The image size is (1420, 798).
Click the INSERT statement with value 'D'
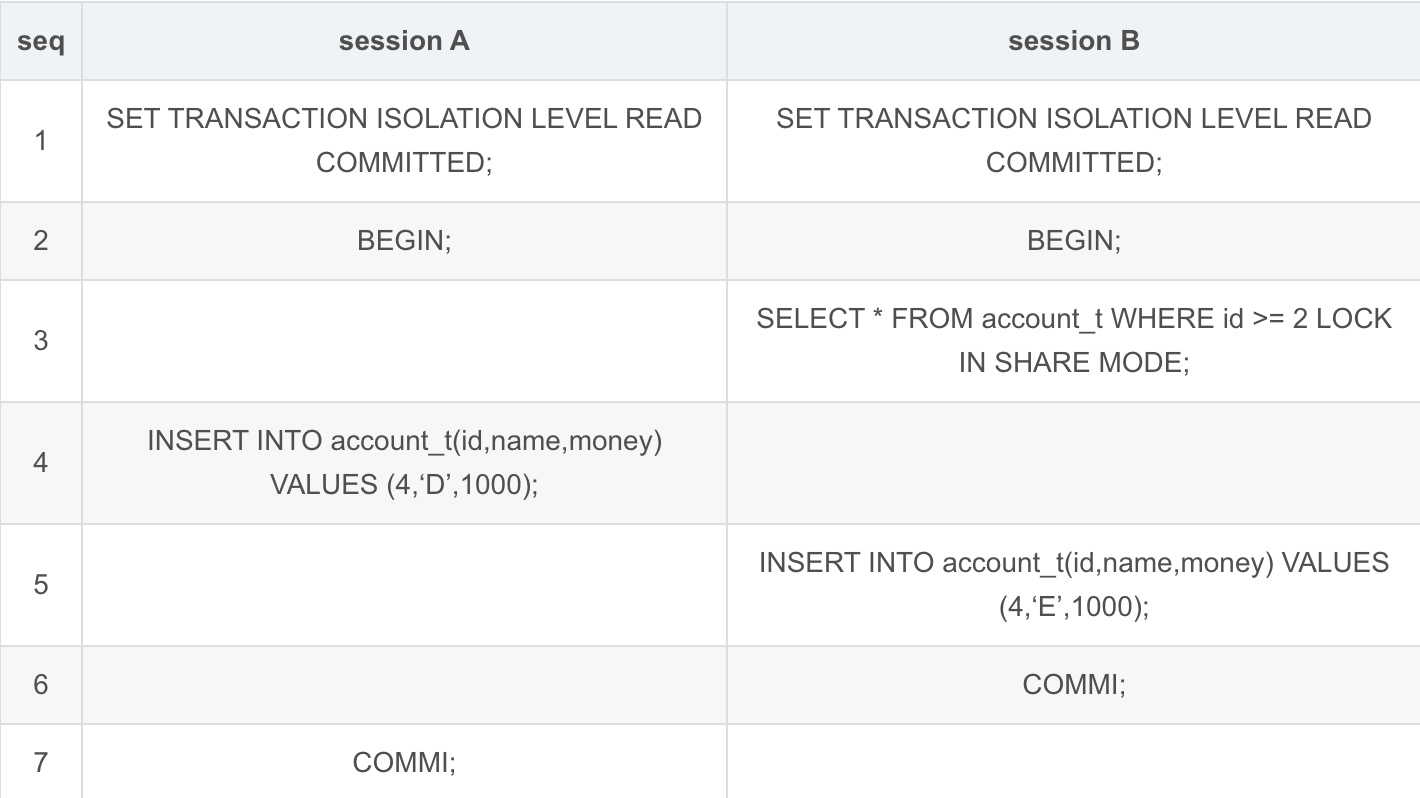pyautogui.click(x=404, y=462)
